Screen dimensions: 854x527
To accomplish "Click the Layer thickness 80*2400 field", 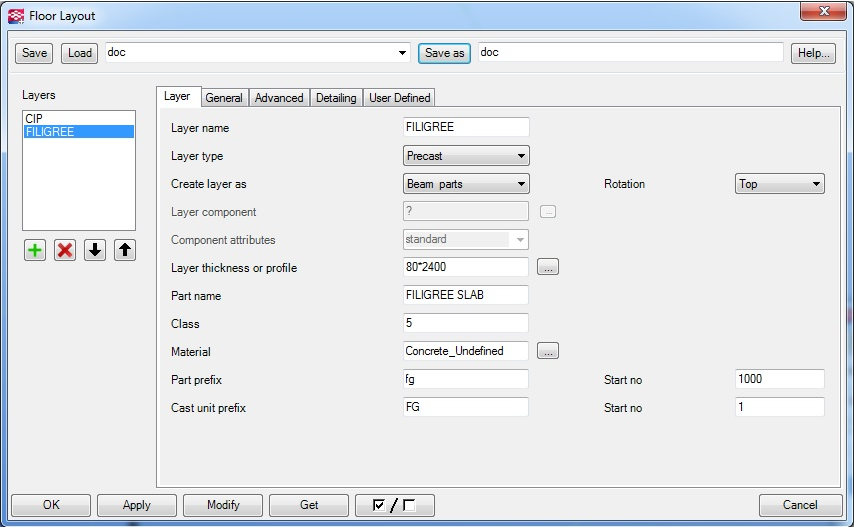I will [466, 267].
